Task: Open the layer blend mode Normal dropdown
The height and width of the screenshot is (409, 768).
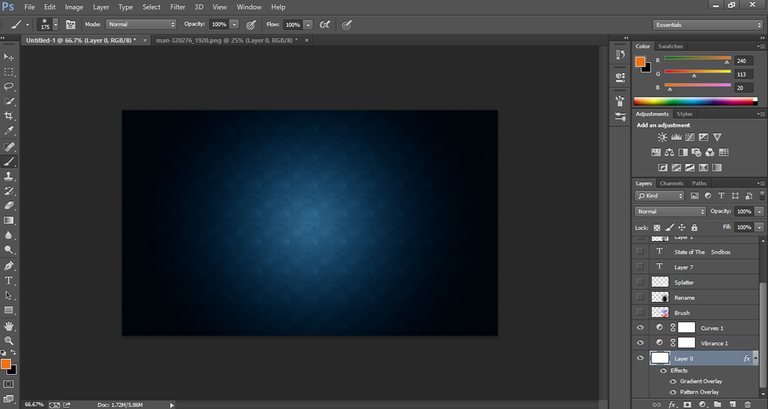Action: (x=671, y=212)
